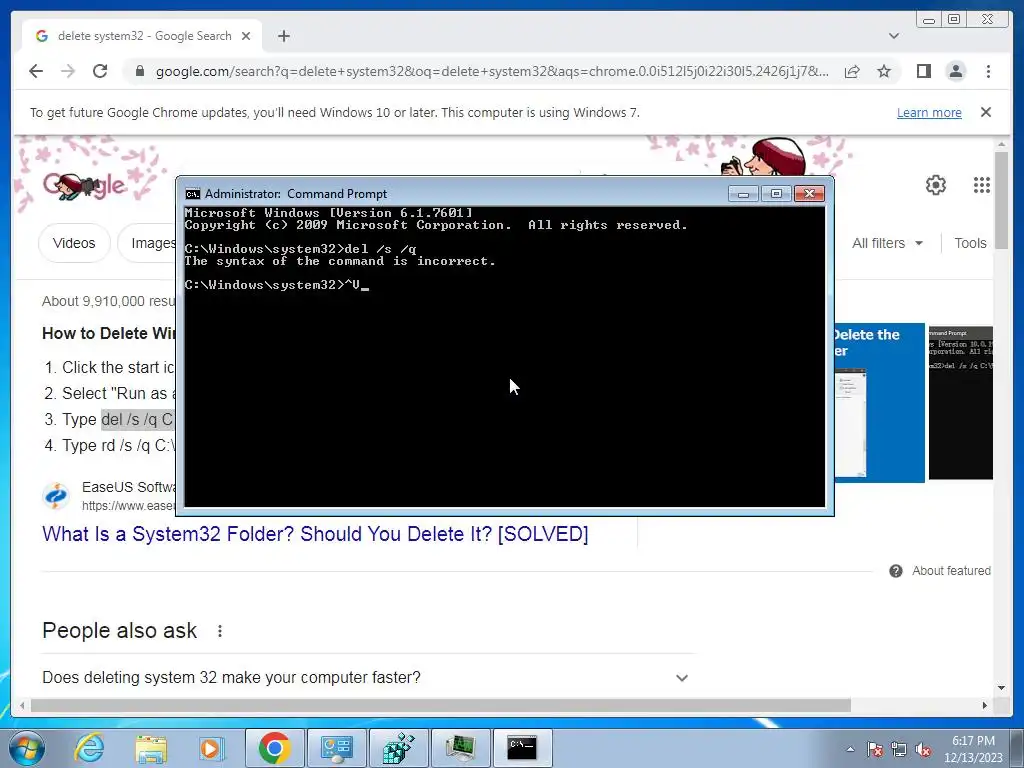Viewport: 1024px width, 768px height.
Task: Open the share icon in address bar
Action: coord(852,71)
